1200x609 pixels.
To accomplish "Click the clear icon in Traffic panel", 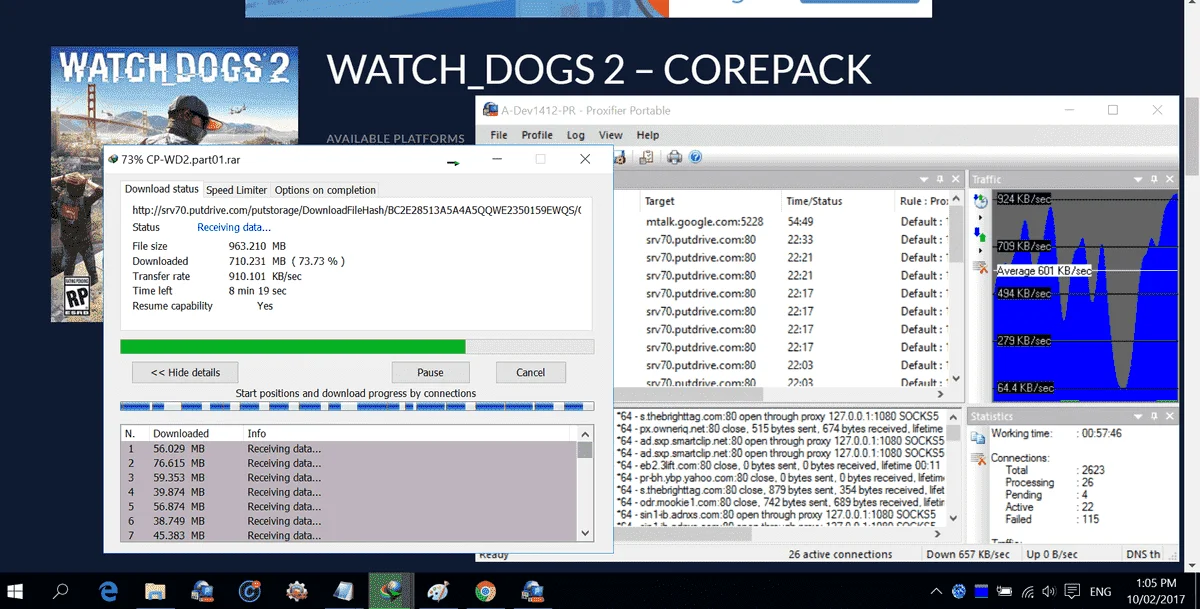I will pyautogui.click(x=981, y=268).
